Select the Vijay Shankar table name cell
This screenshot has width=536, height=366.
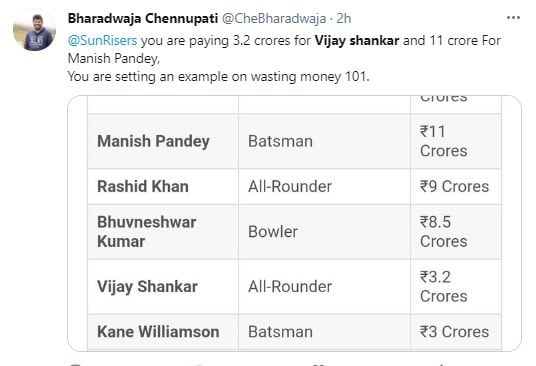pos(163,287)
